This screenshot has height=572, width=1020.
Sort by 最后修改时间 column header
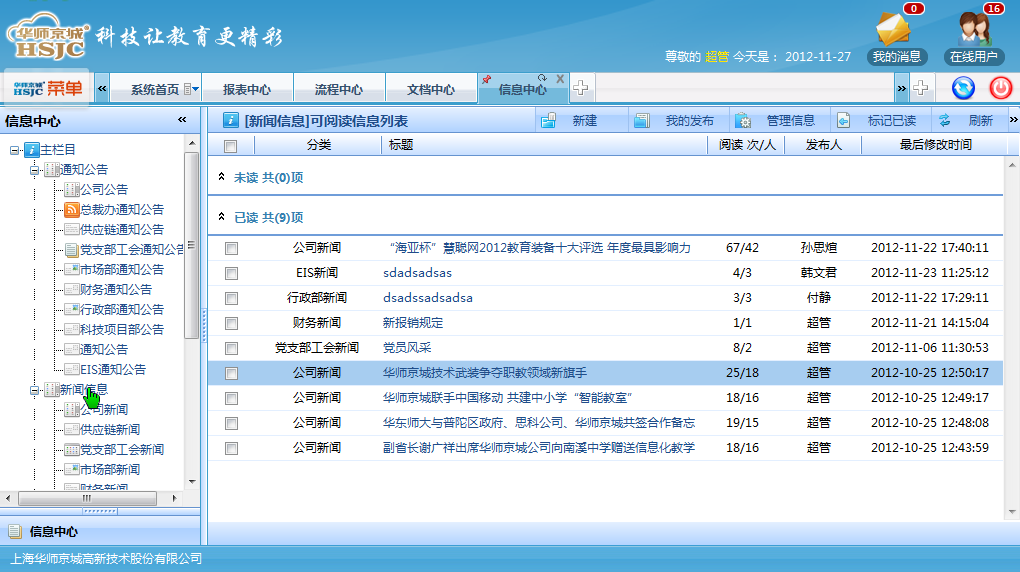[935, 144]
